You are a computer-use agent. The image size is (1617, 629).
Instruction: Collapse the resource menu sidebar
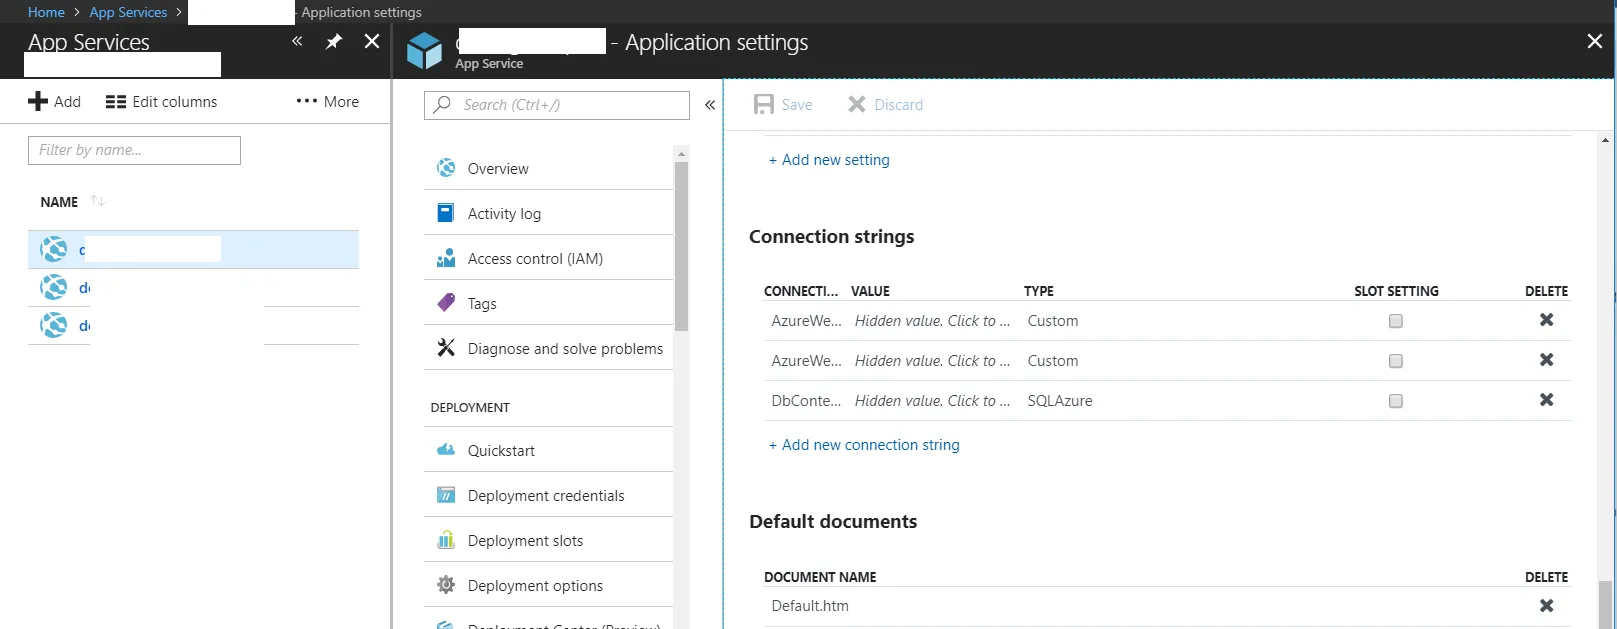click(x=710, y=105)
